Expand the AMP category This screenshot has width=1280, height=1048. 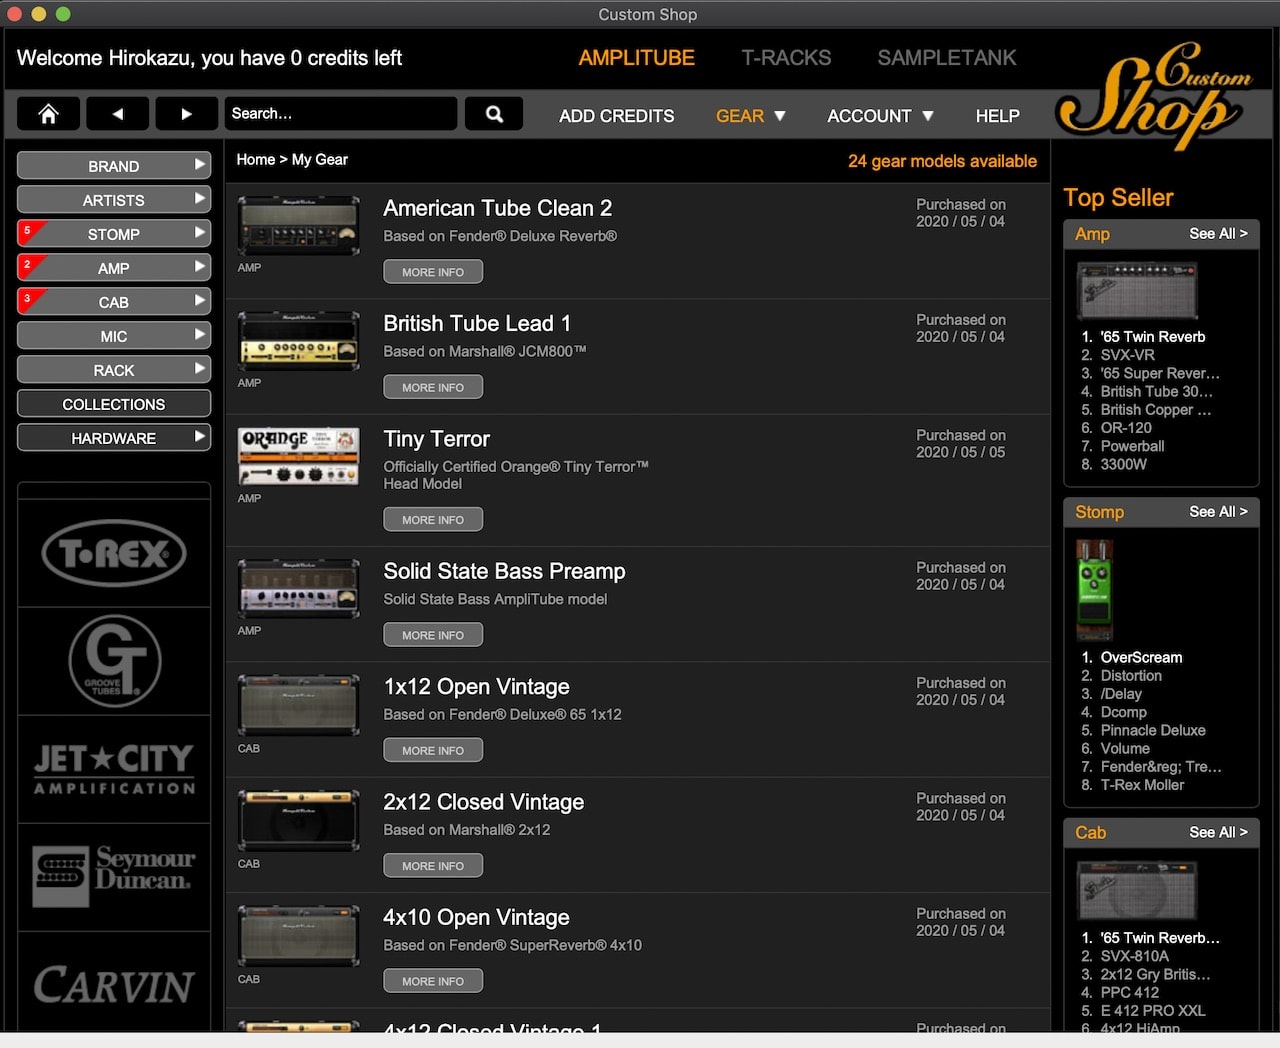pos(114,268)
